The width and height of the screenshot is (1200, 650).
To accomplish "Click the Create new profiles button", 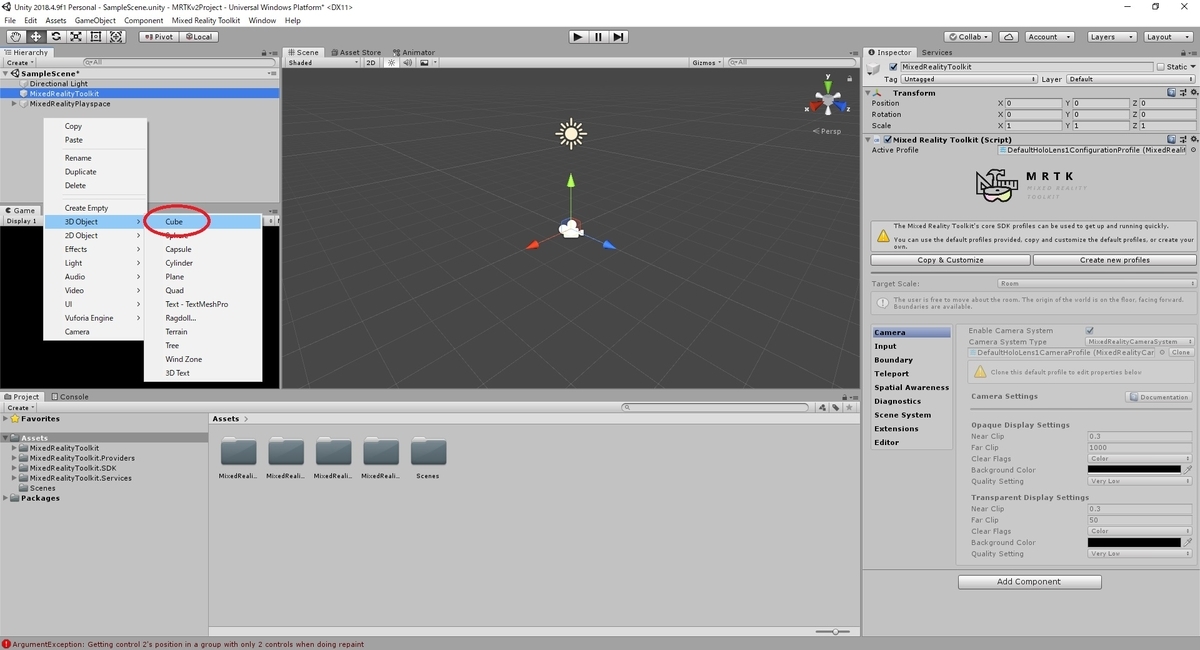I will [x=1114, y=260].
